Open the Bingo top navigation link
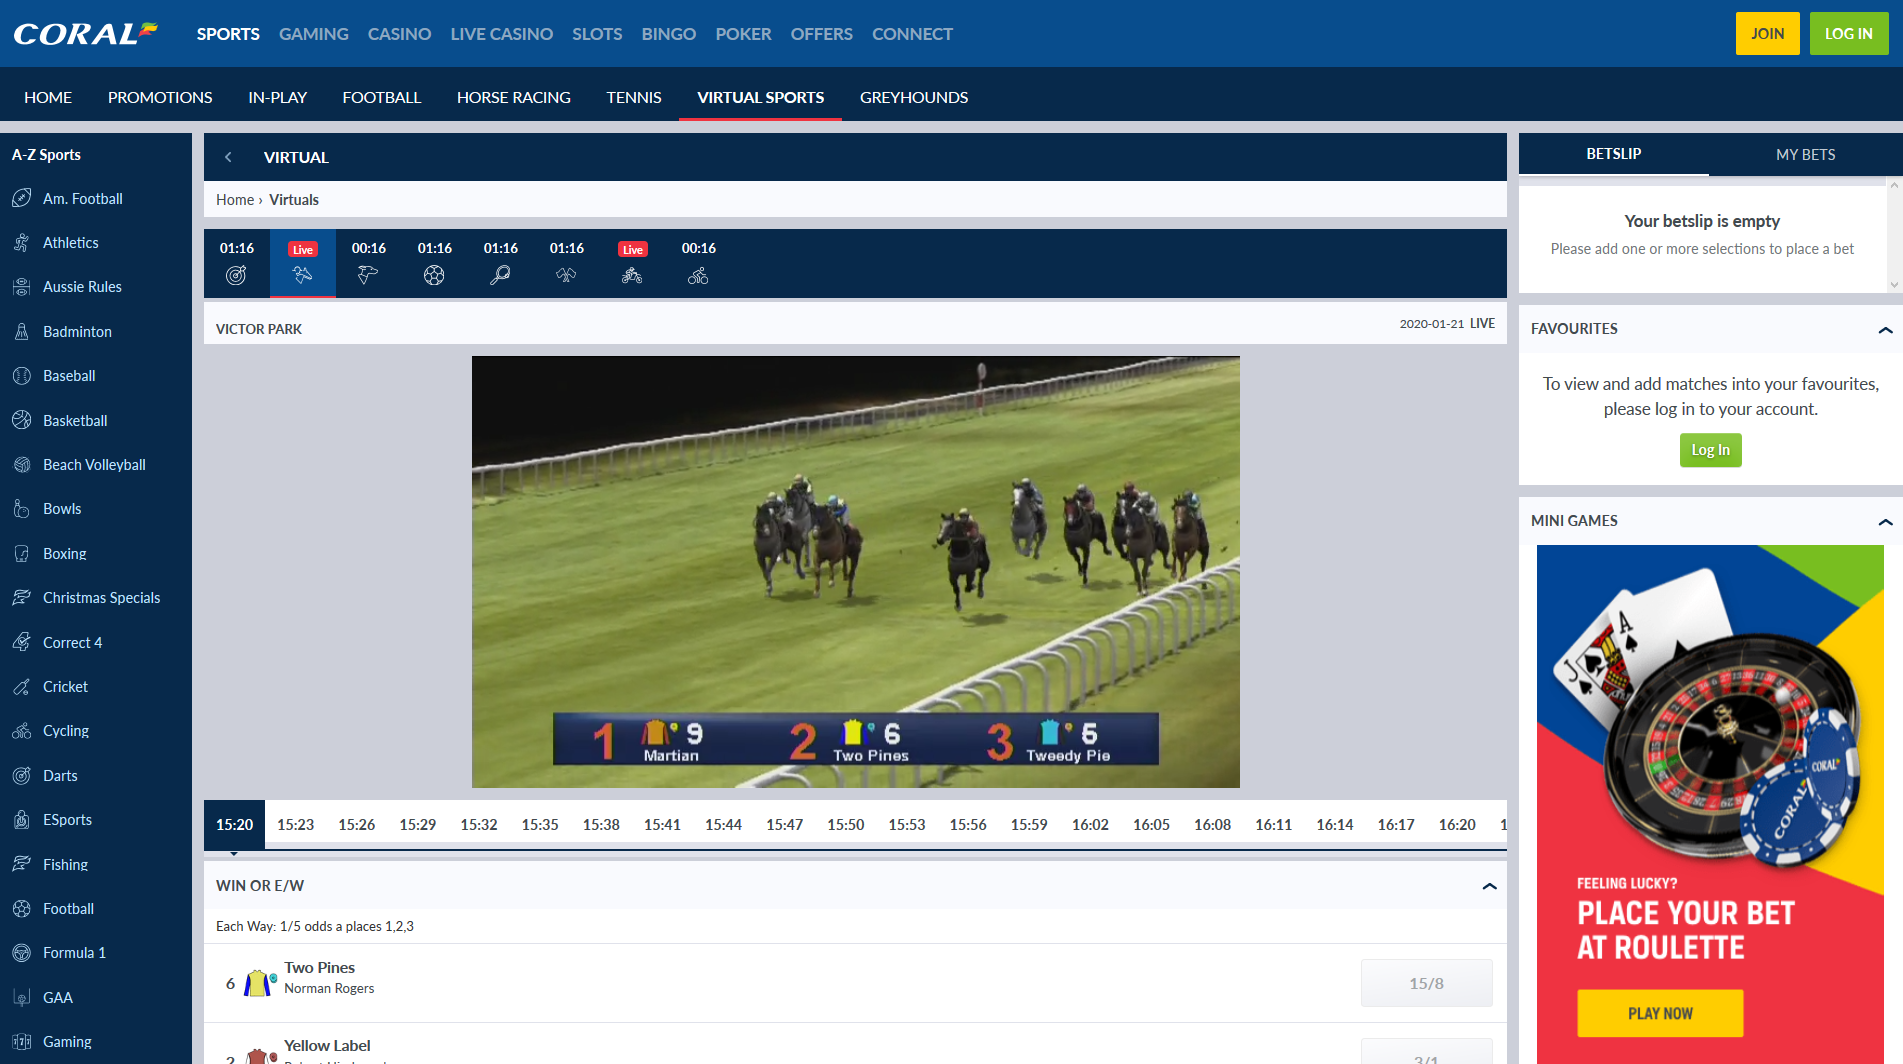 668,34
